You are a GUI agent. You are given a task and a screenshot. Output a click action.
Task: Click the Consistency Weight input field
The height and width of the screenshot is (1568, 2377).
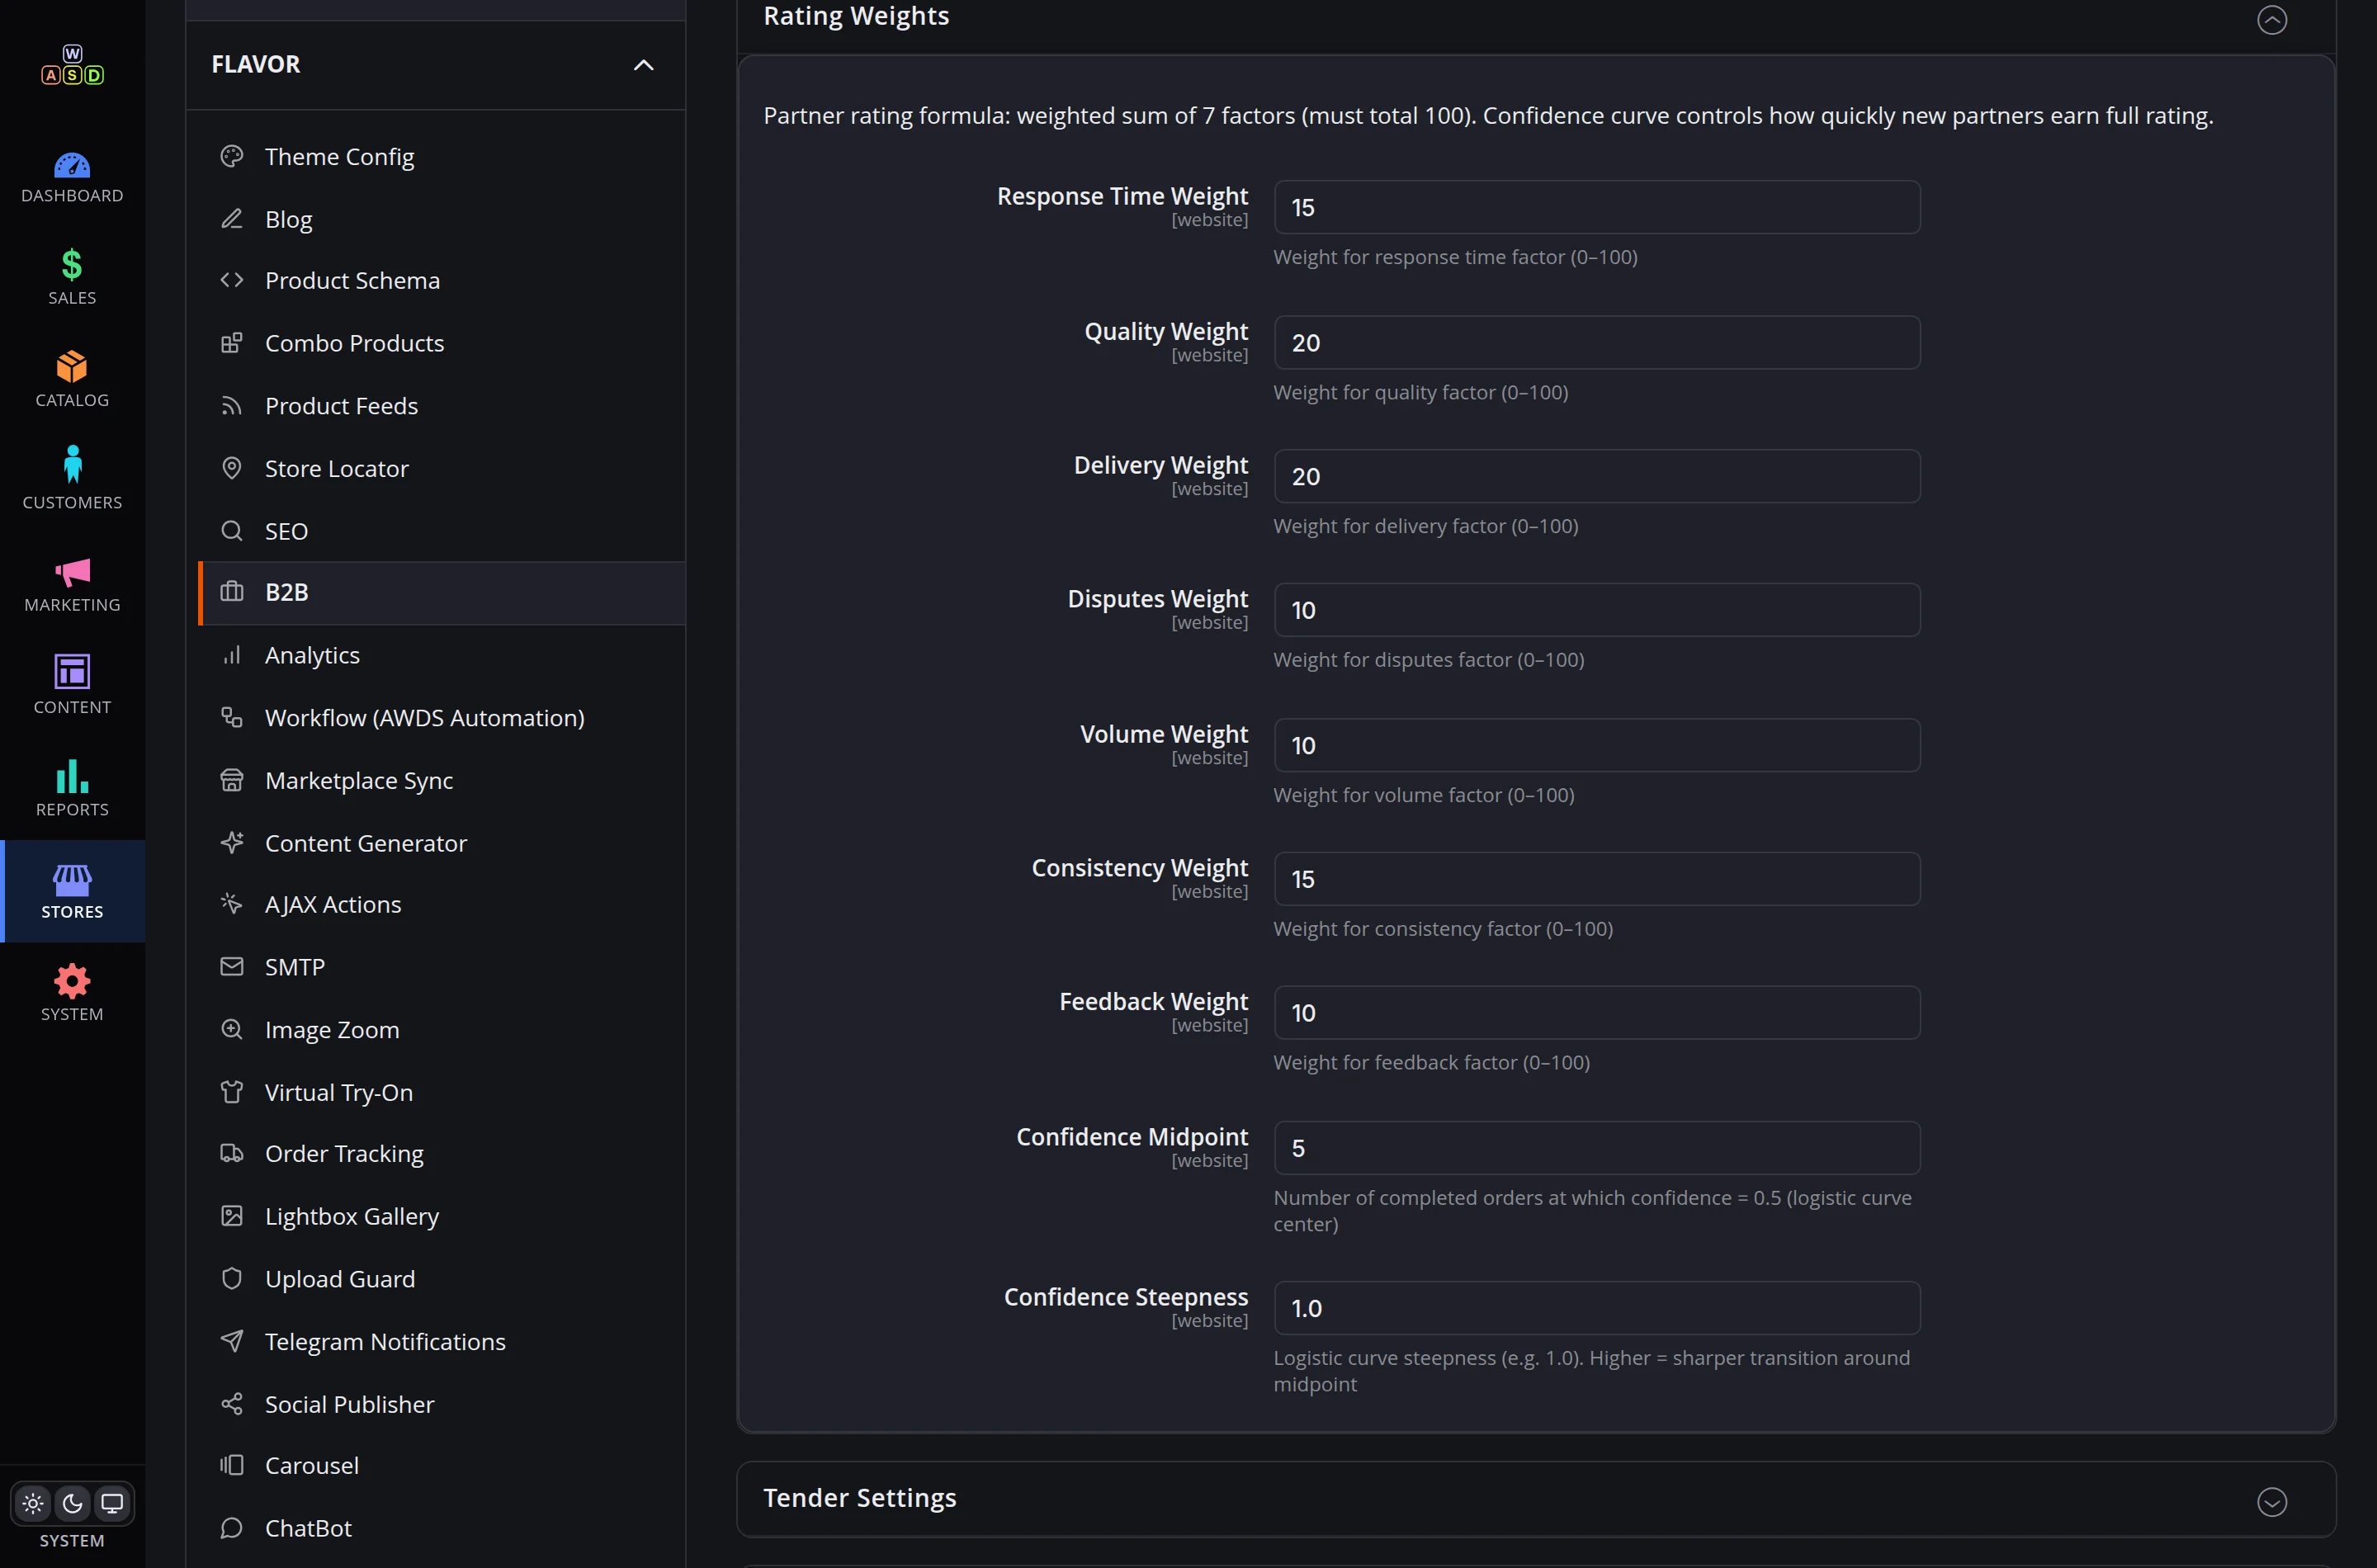[x=1597, y=879]
